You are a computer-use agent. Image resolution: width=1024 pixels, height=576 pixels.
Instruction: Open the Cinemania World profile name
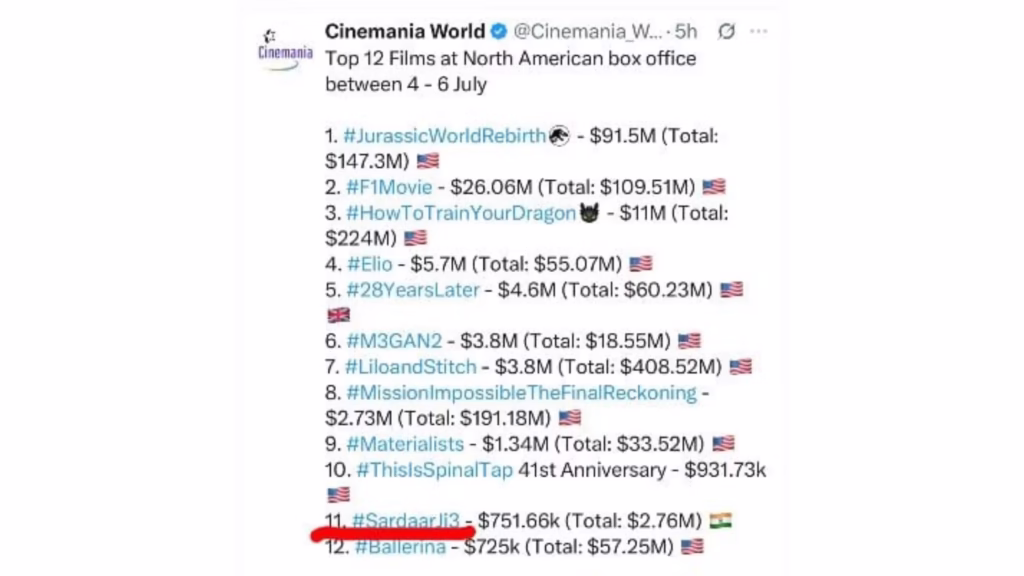pyautogui.click(x=405, y=31)
